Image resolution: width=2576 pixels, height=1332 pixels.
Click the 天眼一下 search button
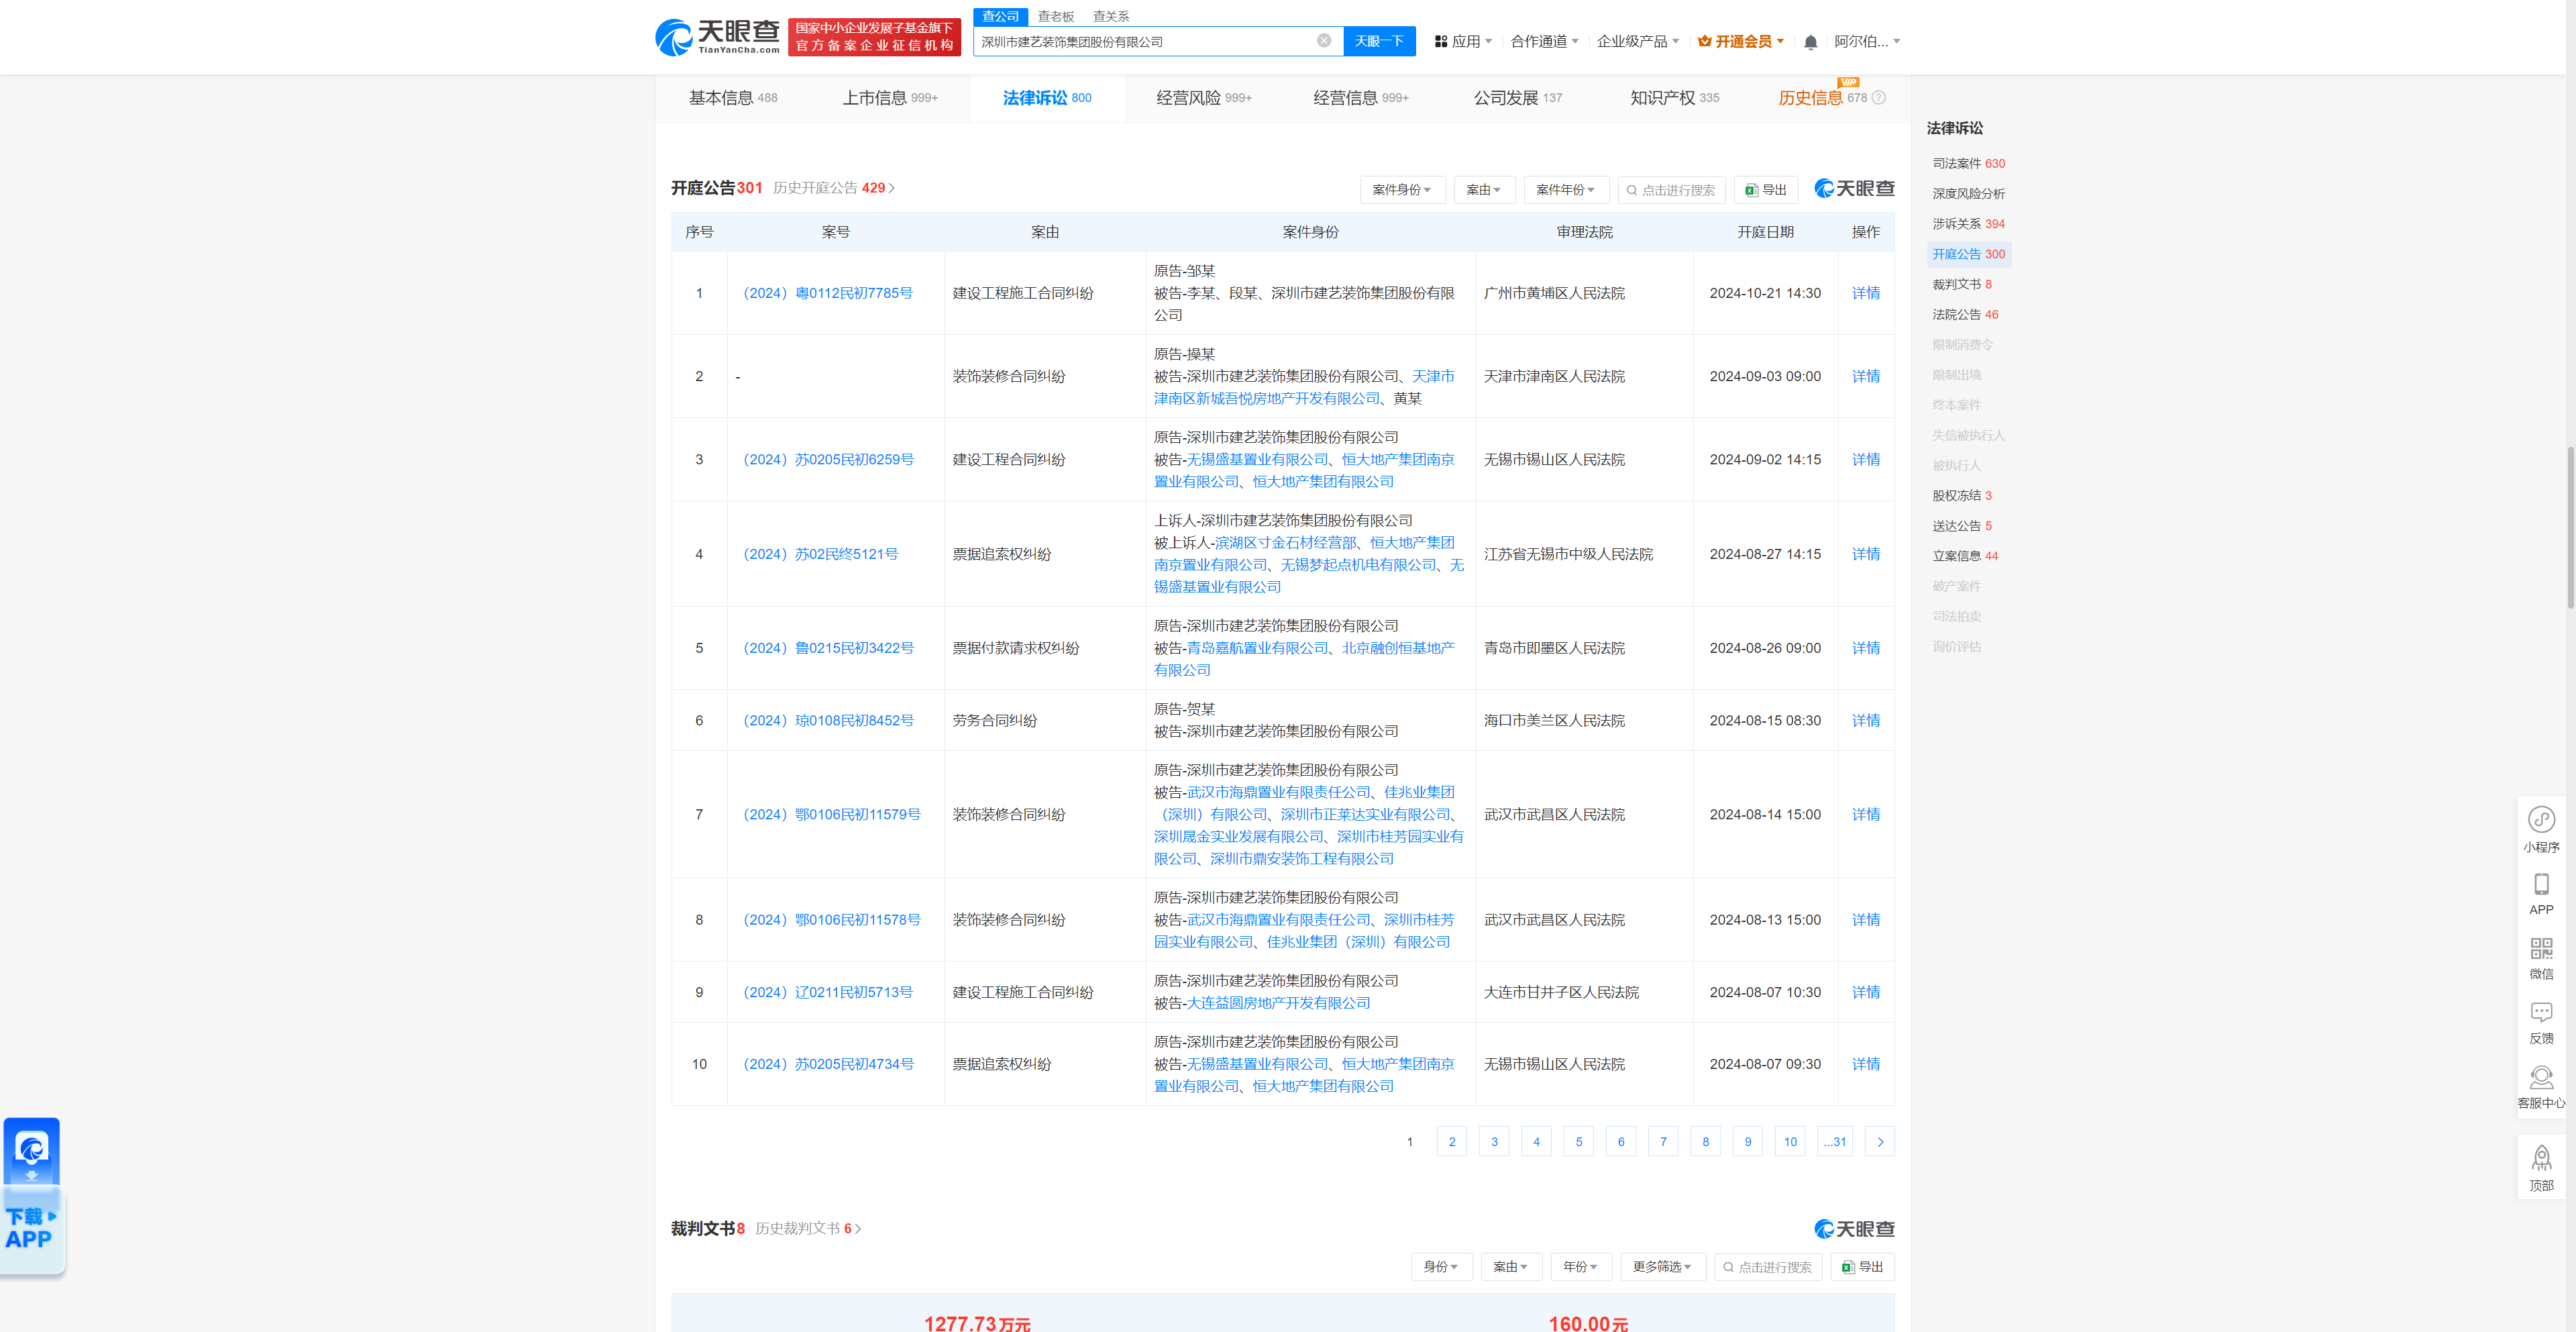(1379, 41)
